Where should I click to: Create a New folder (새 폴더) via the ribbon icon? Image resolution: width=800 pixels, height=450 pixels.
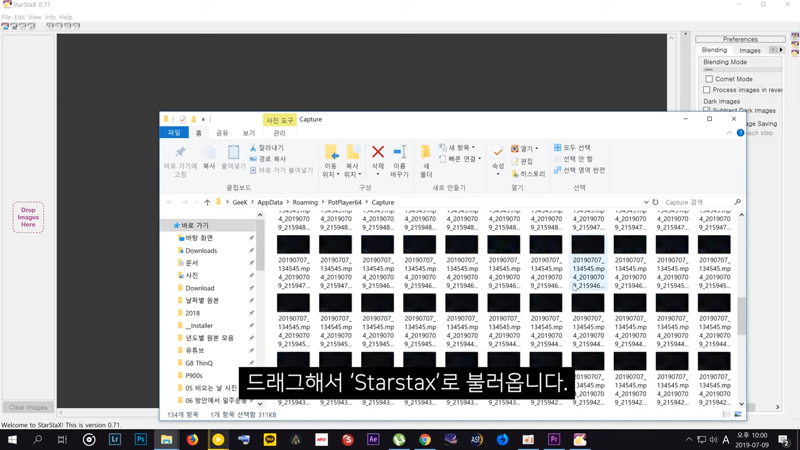426,152
